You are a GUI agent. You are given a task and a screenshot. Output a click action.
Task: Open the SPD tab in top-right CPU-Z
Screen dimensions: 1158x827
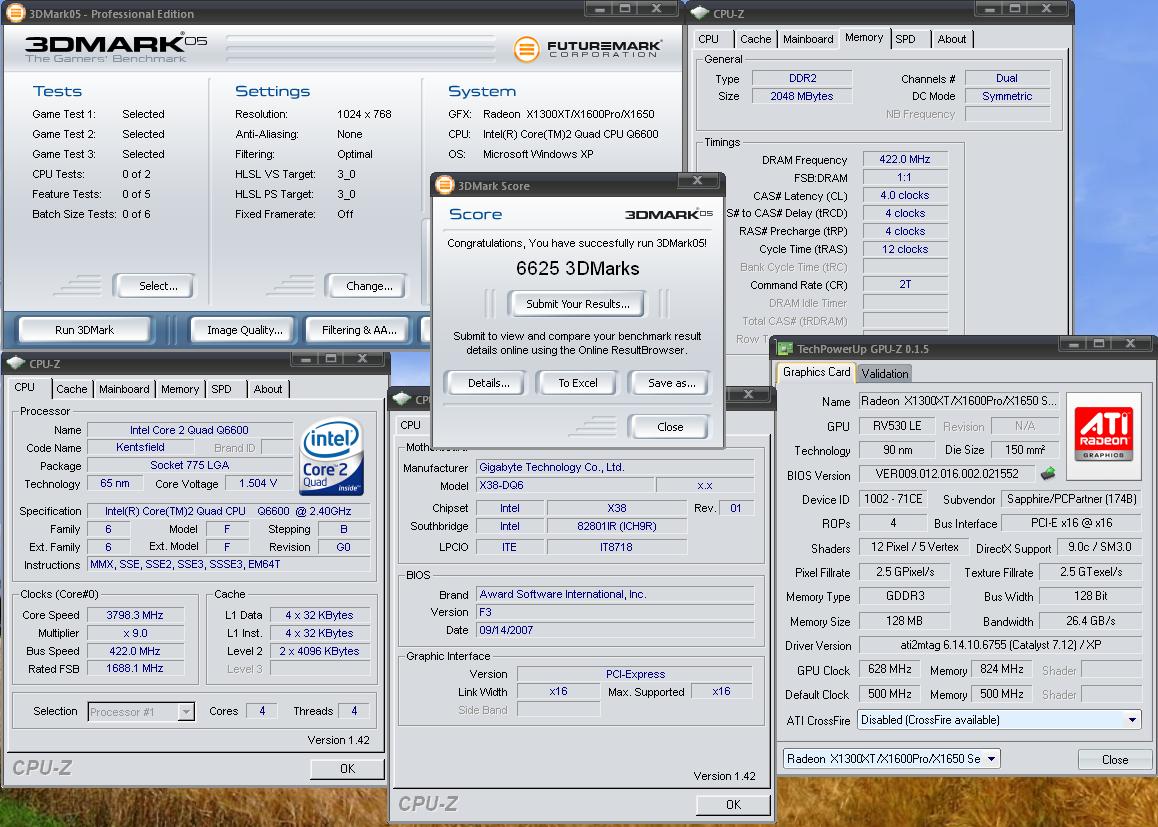point(905,39)
